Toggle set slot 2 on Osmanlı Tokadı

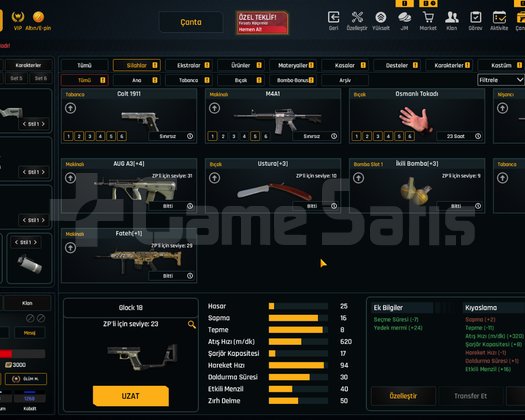[367, 136]
